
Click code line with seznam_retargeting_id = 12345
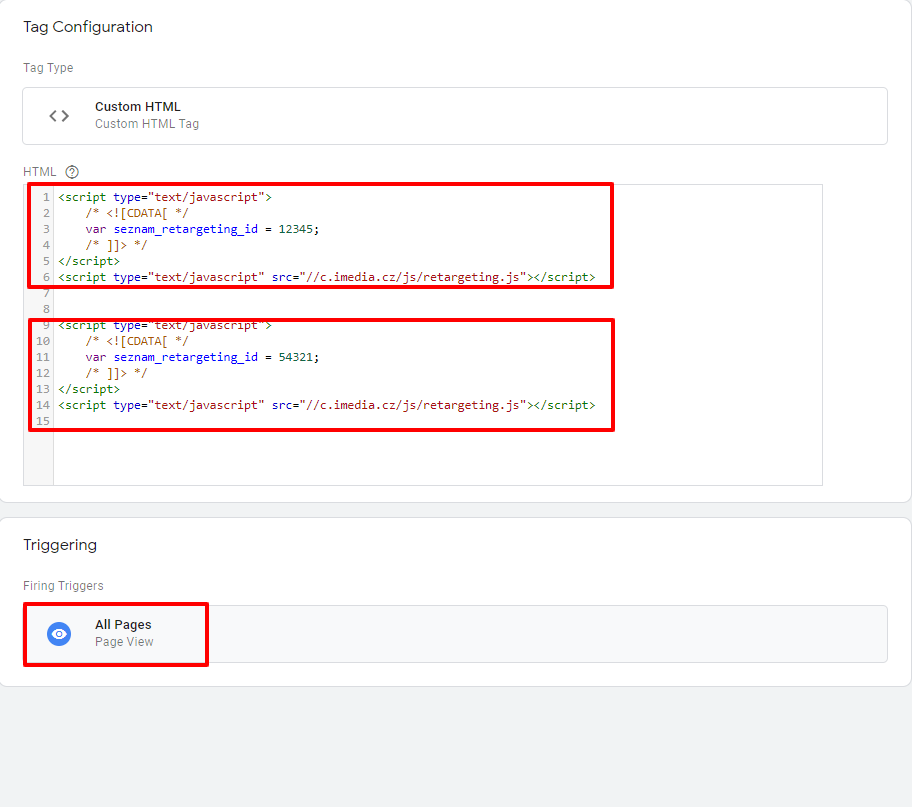pyautogui.click(x=202, y=229)
